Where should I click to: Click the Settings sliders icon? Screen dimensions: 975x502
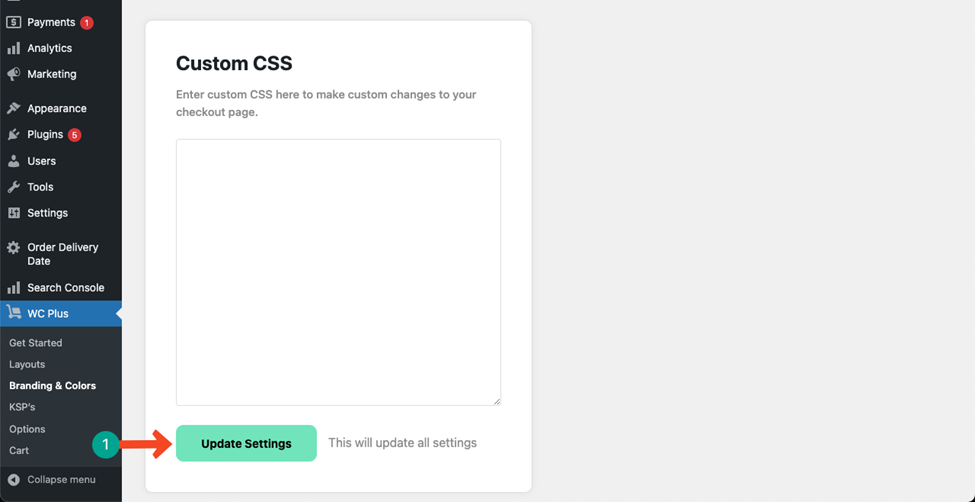tap(13, 213)
